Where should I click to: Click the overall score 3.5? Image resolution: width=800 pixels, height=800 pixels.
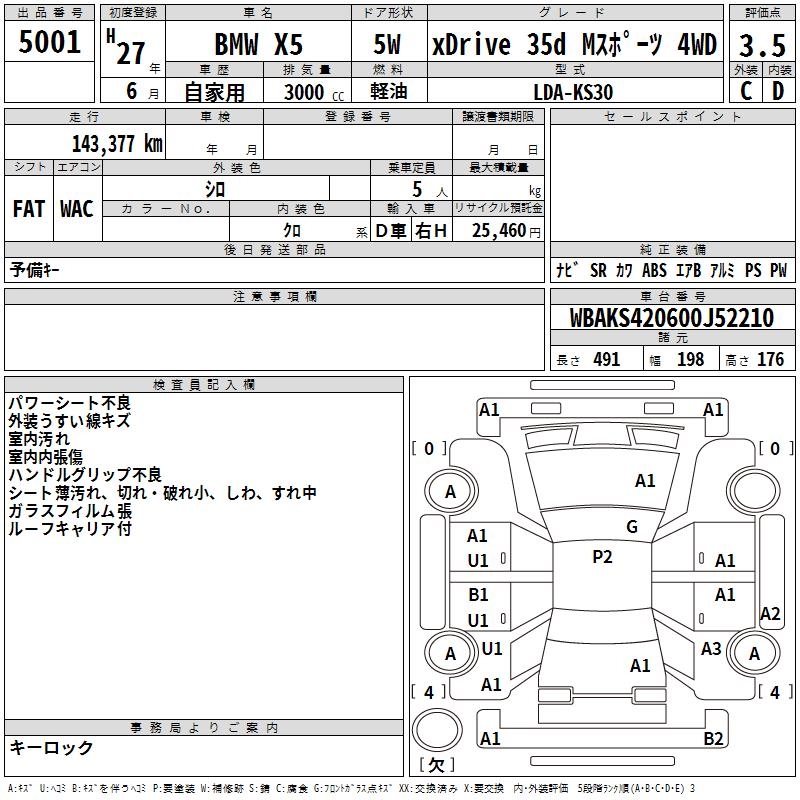pyautogui.click(x=762, y=45)
